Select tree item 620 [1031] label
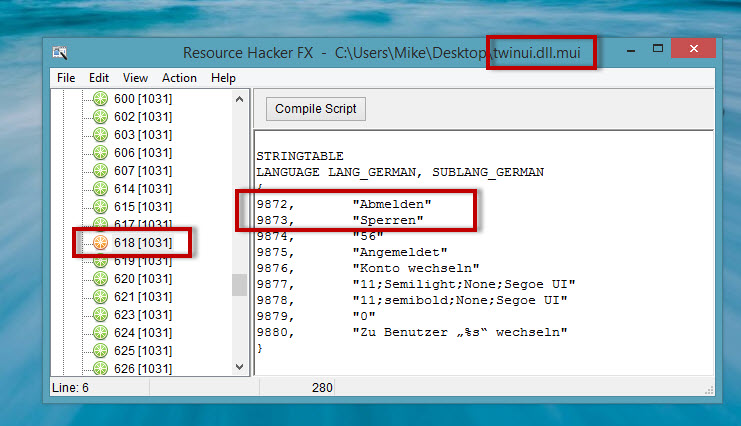The image size is (741, 426). (143, 278)
